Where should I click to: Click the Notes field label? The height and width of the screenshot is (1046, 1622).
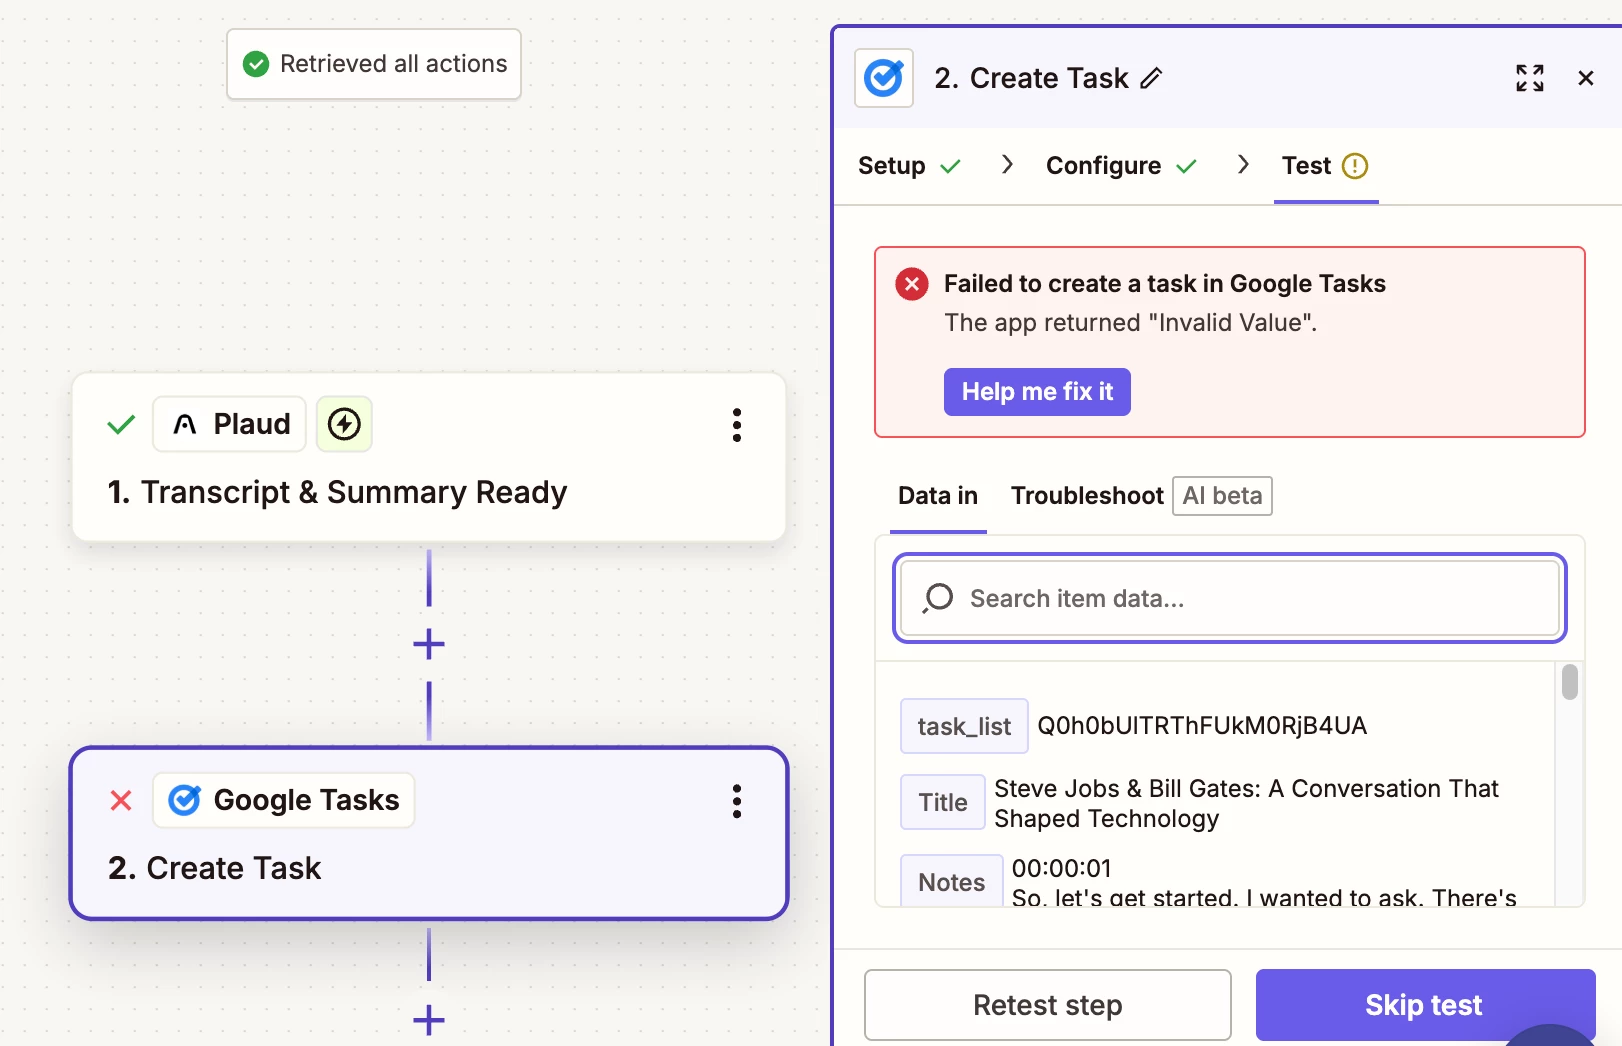tap(952, 881)
